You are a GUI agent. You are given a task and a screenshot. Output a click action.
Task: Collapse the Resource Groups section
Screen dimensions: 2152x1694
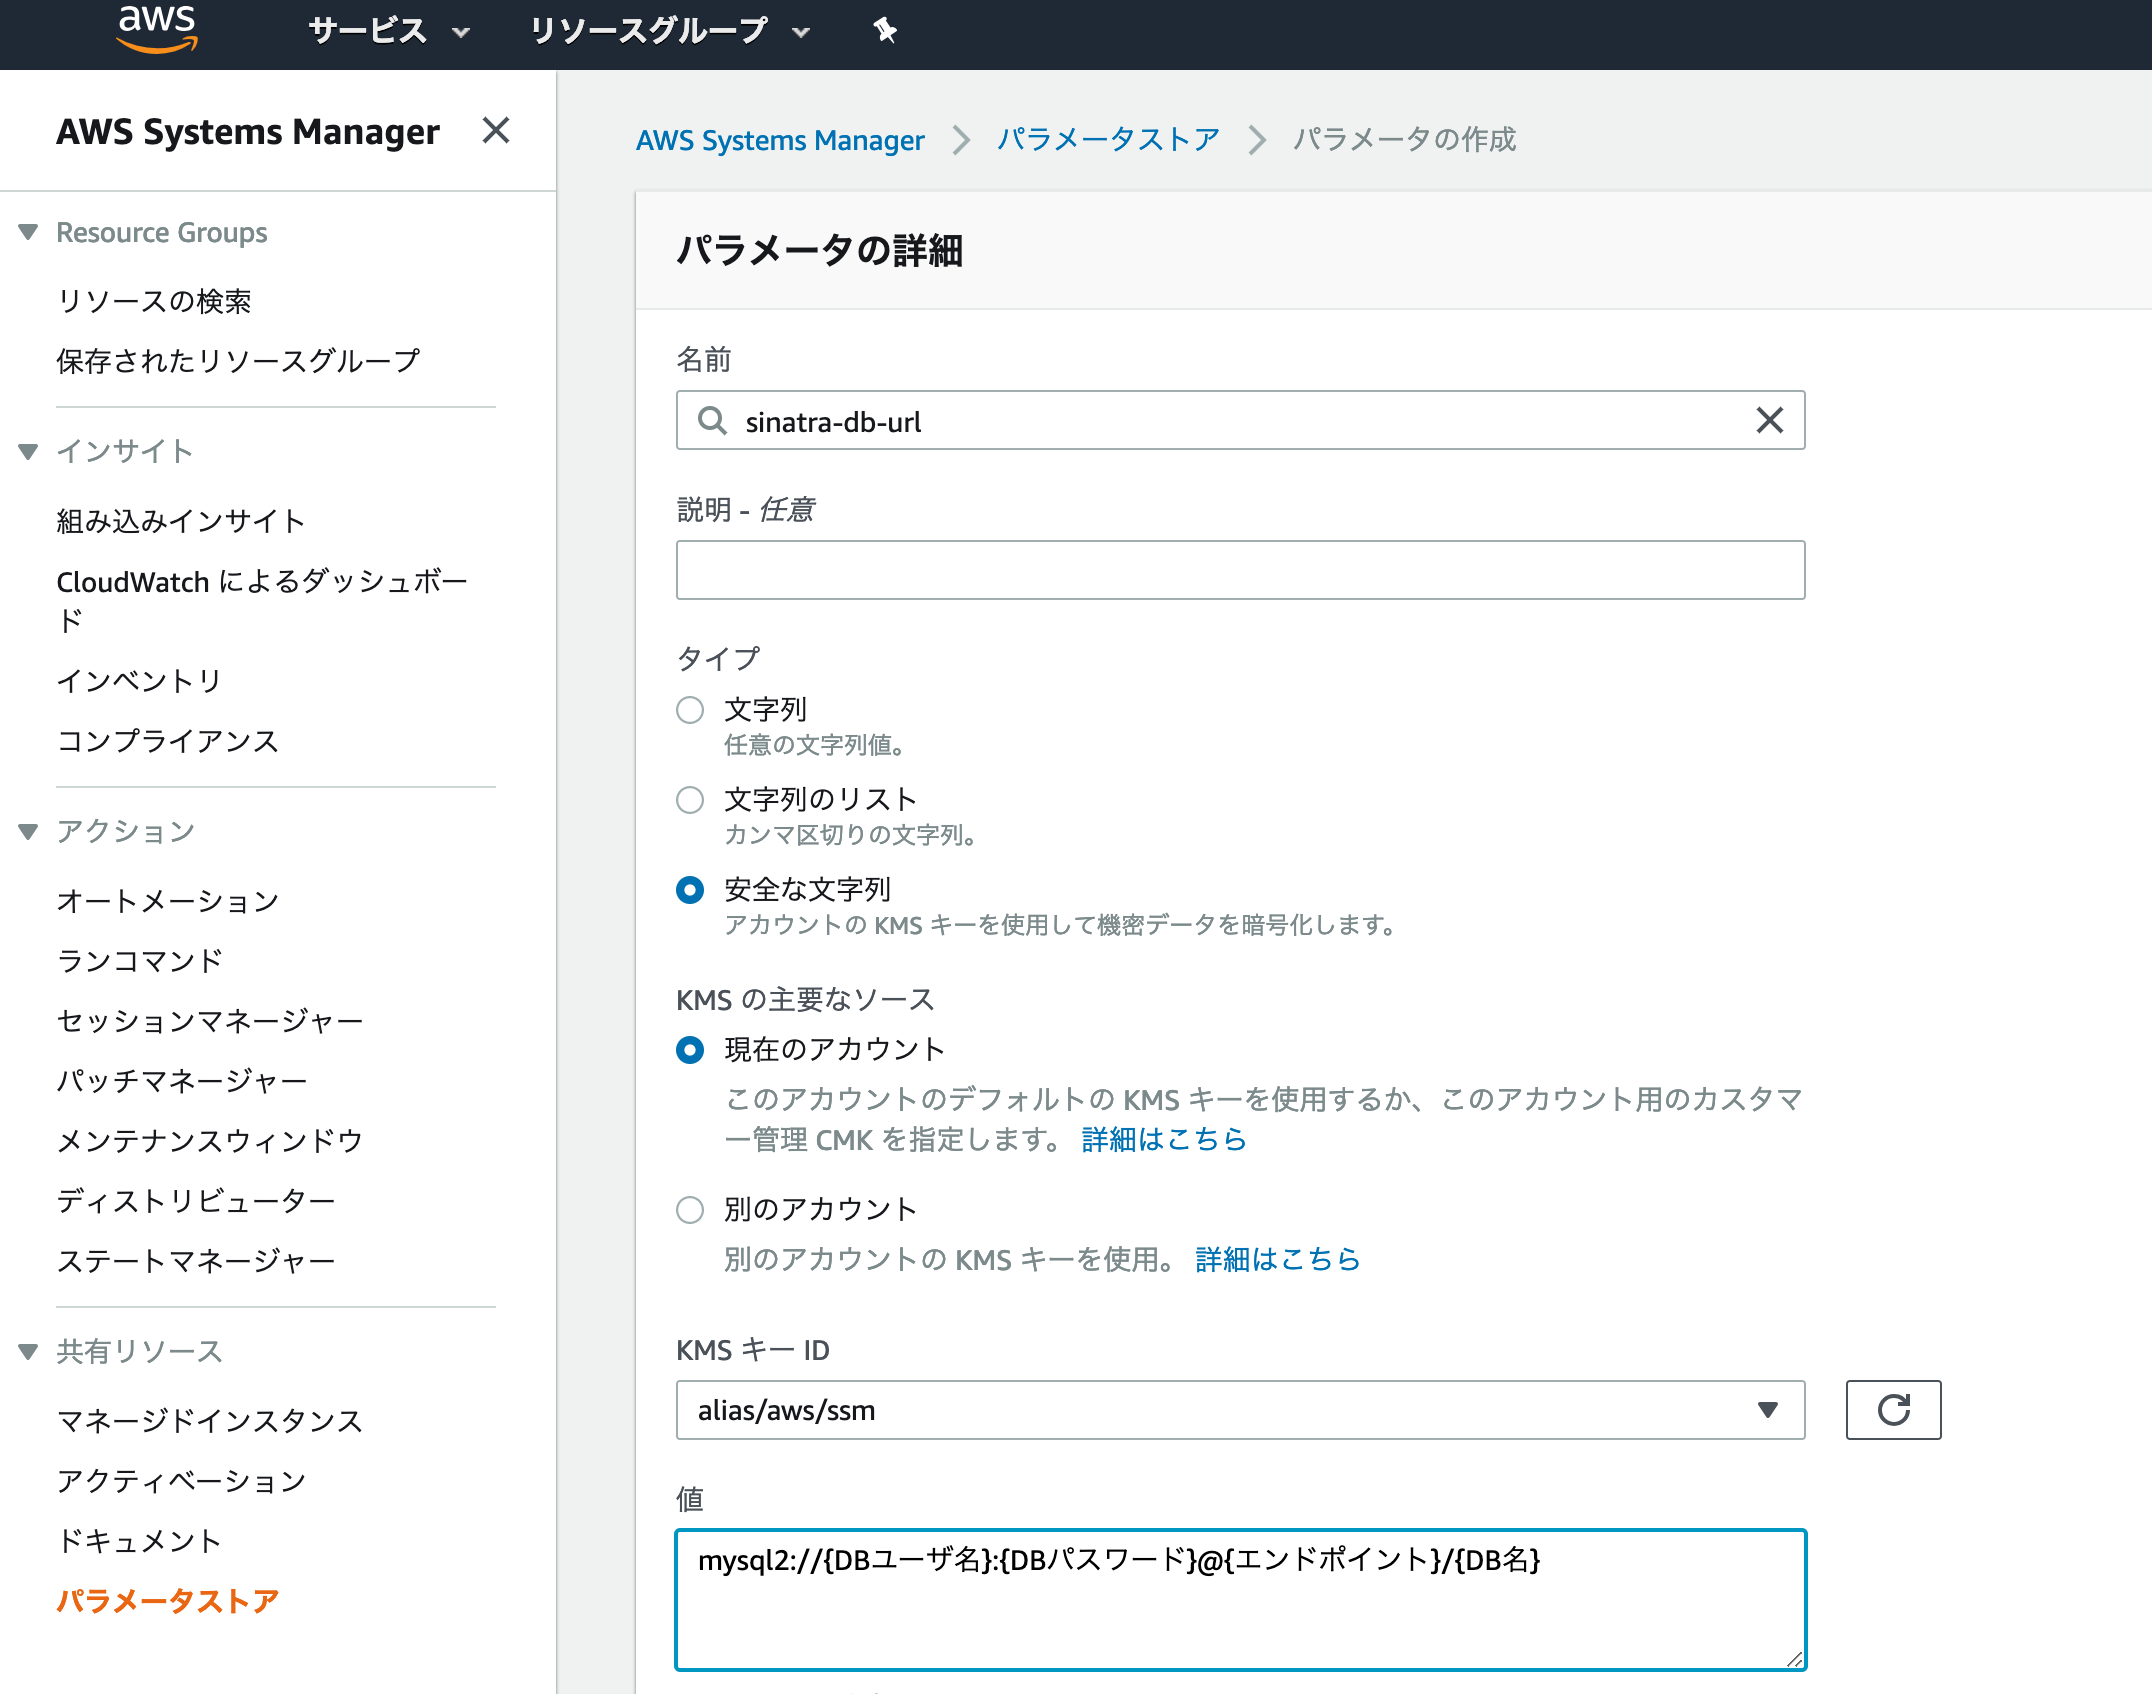click(28, 232)
